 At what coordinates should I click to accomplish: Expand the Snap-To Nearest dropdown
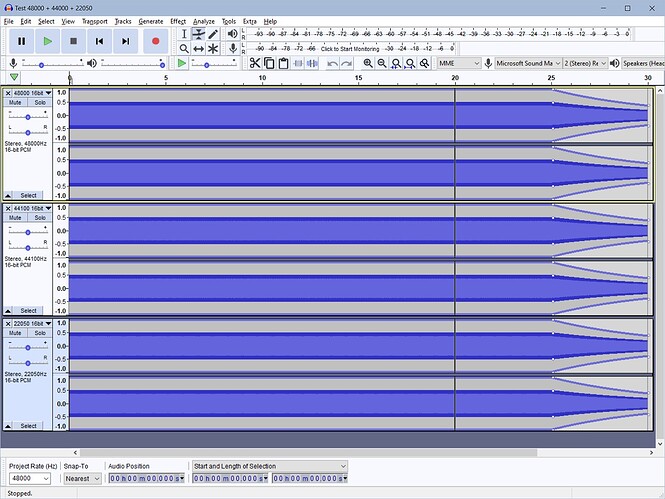pyautogui.click(x=82, y=478)
